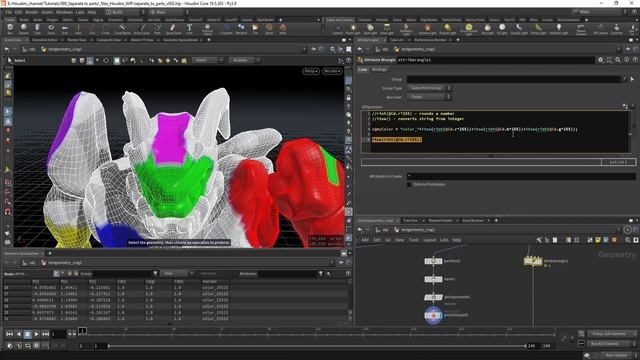Open the Run Over dropdown

(429, 97)
